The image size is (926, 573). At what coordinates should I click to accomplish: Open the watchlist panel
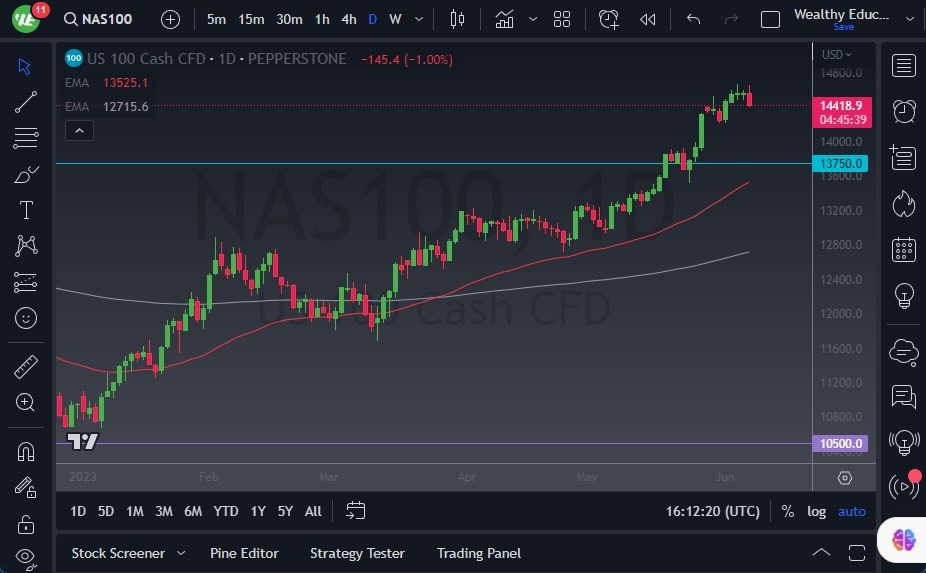[904, 66]
